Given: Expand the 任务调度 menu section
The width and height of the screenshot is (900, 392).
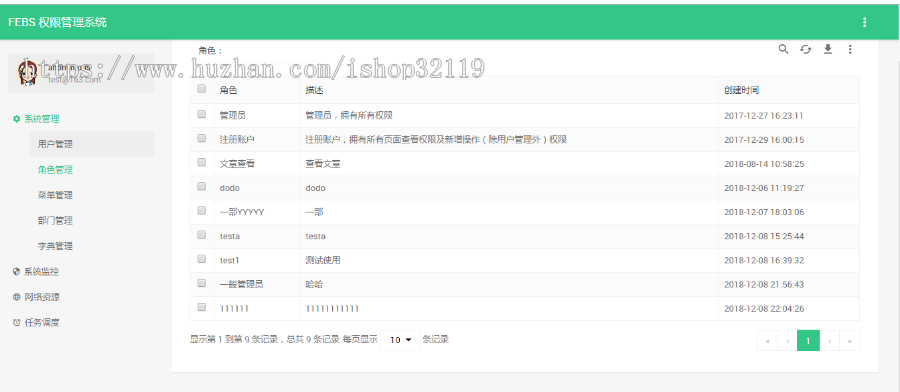Looking at the screenshot, I should [41, 323].
